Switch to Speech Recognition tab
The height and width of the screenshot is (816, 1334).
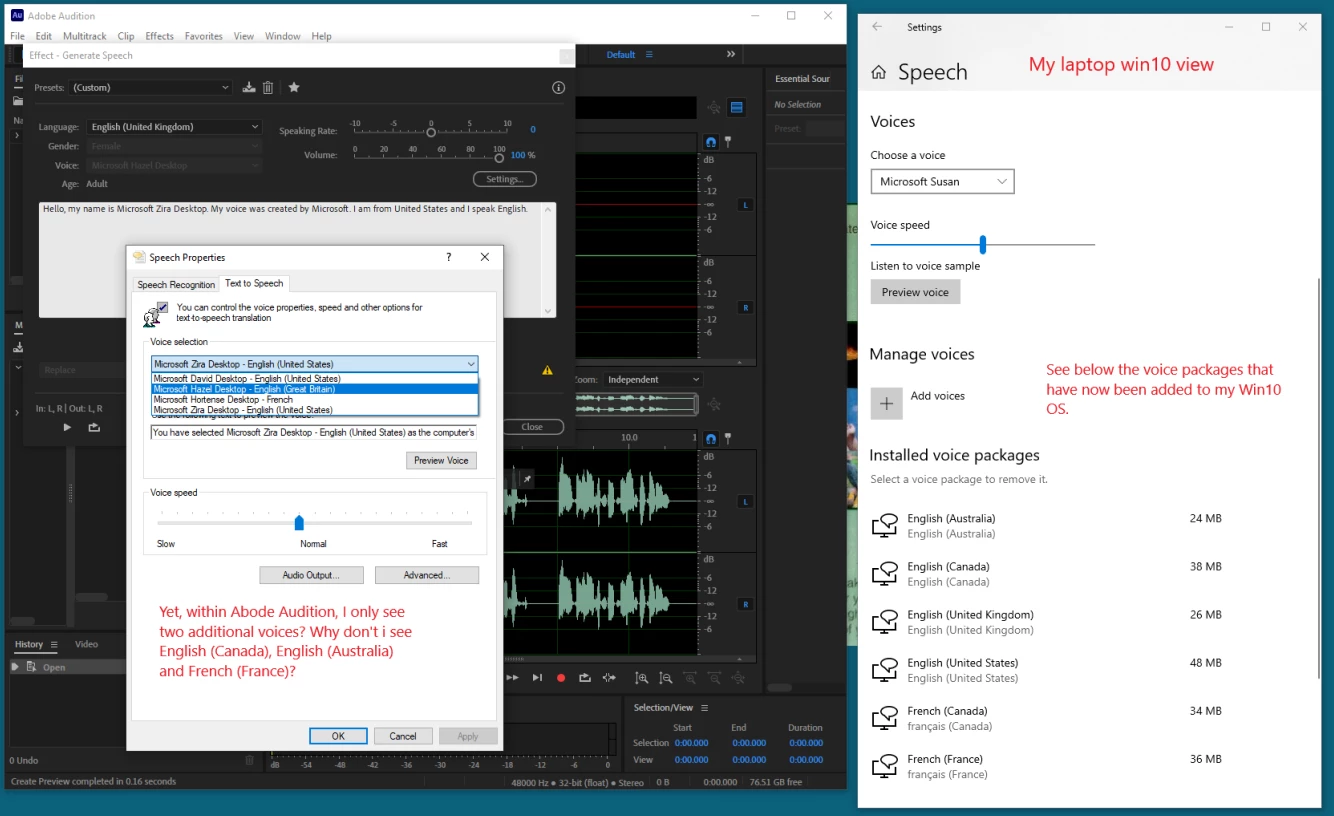point(176,285)
